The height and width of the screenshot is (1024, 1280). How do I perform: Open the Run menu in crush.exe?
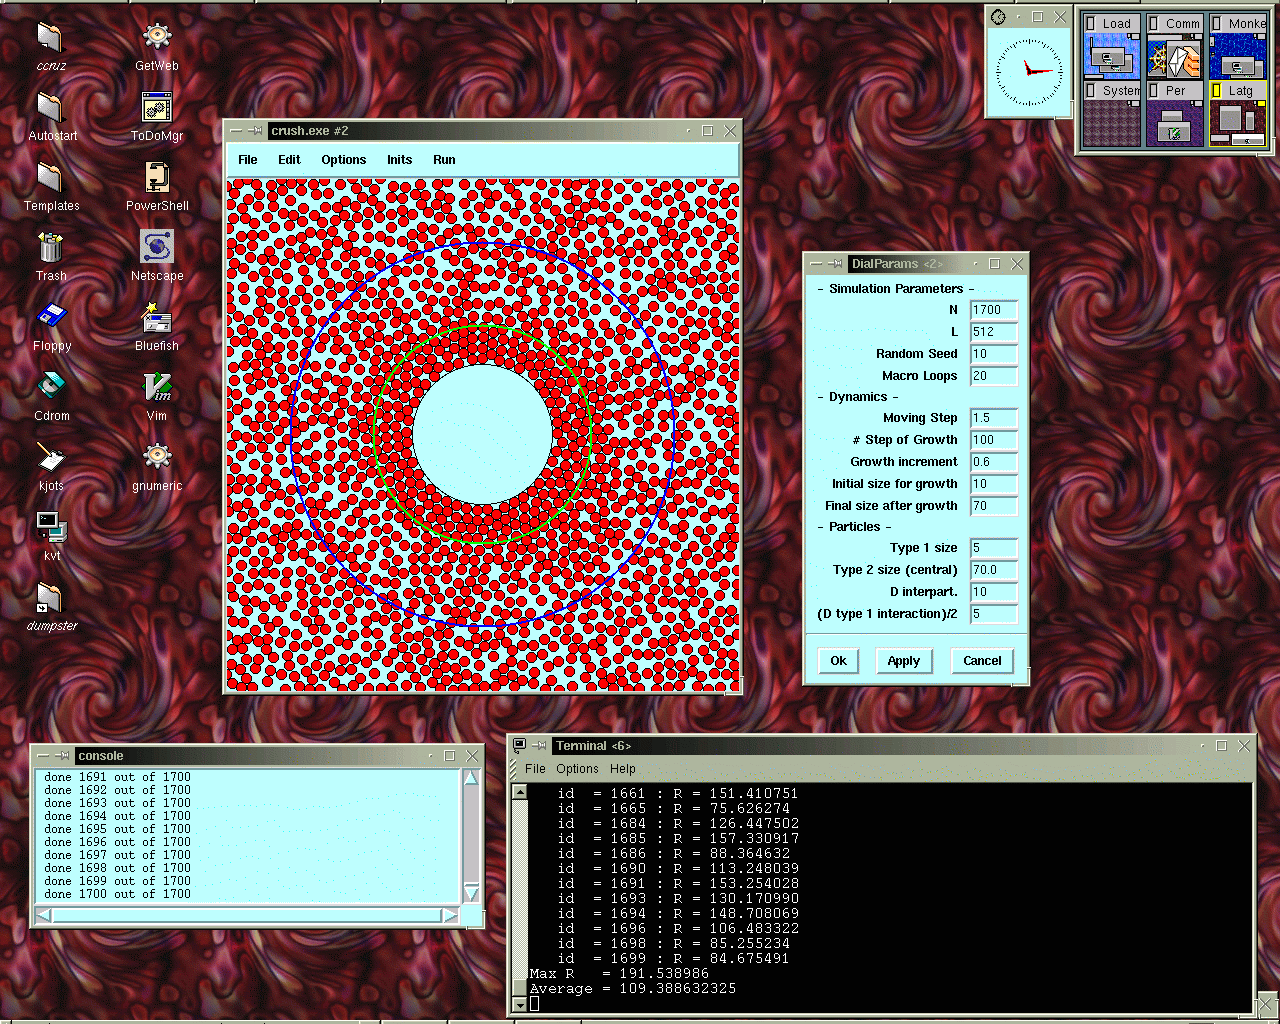point(444,160)
